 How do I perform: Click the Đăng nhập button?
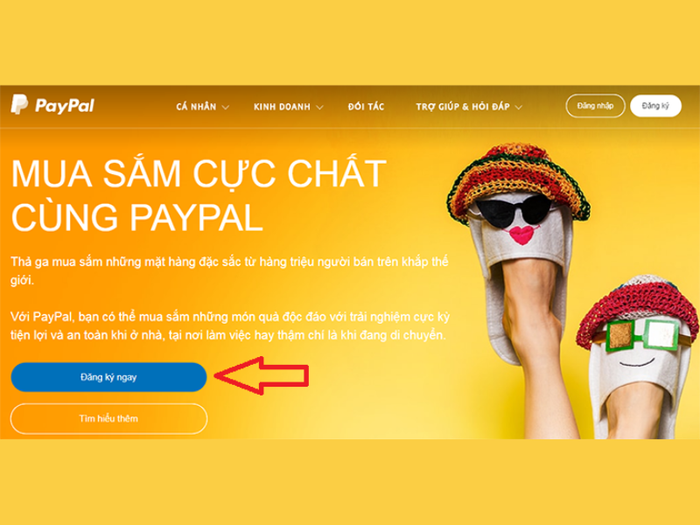point(595,106)
